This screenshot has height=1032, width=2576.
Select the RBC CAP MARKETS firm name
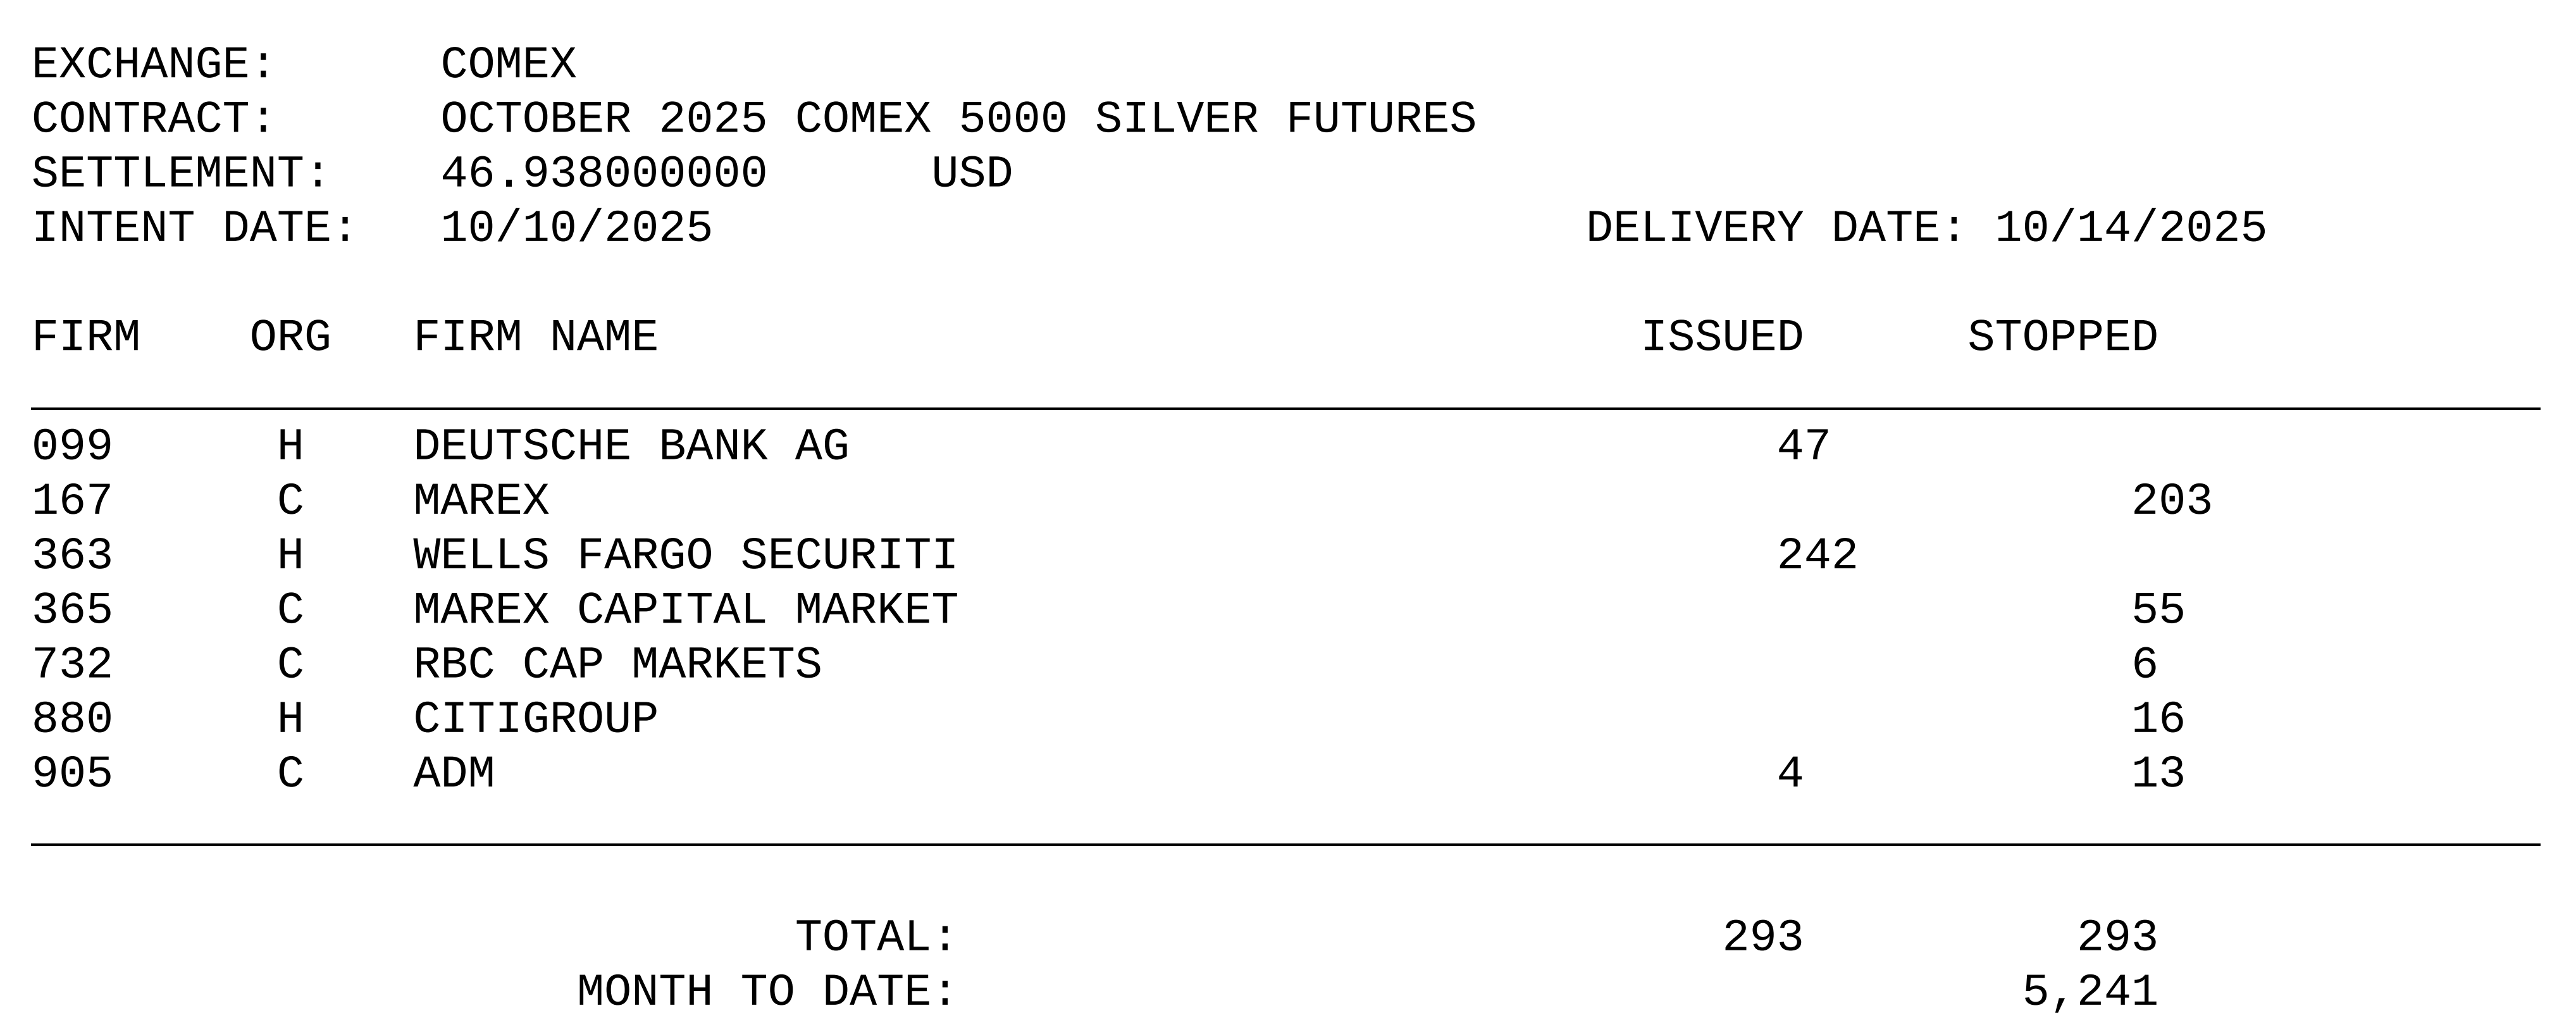(617, 665)
